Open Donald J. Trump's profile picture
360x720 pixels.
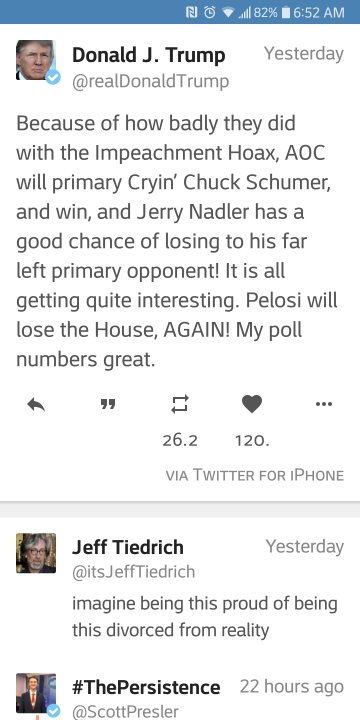pyautogui.click(x=36, y=60)
